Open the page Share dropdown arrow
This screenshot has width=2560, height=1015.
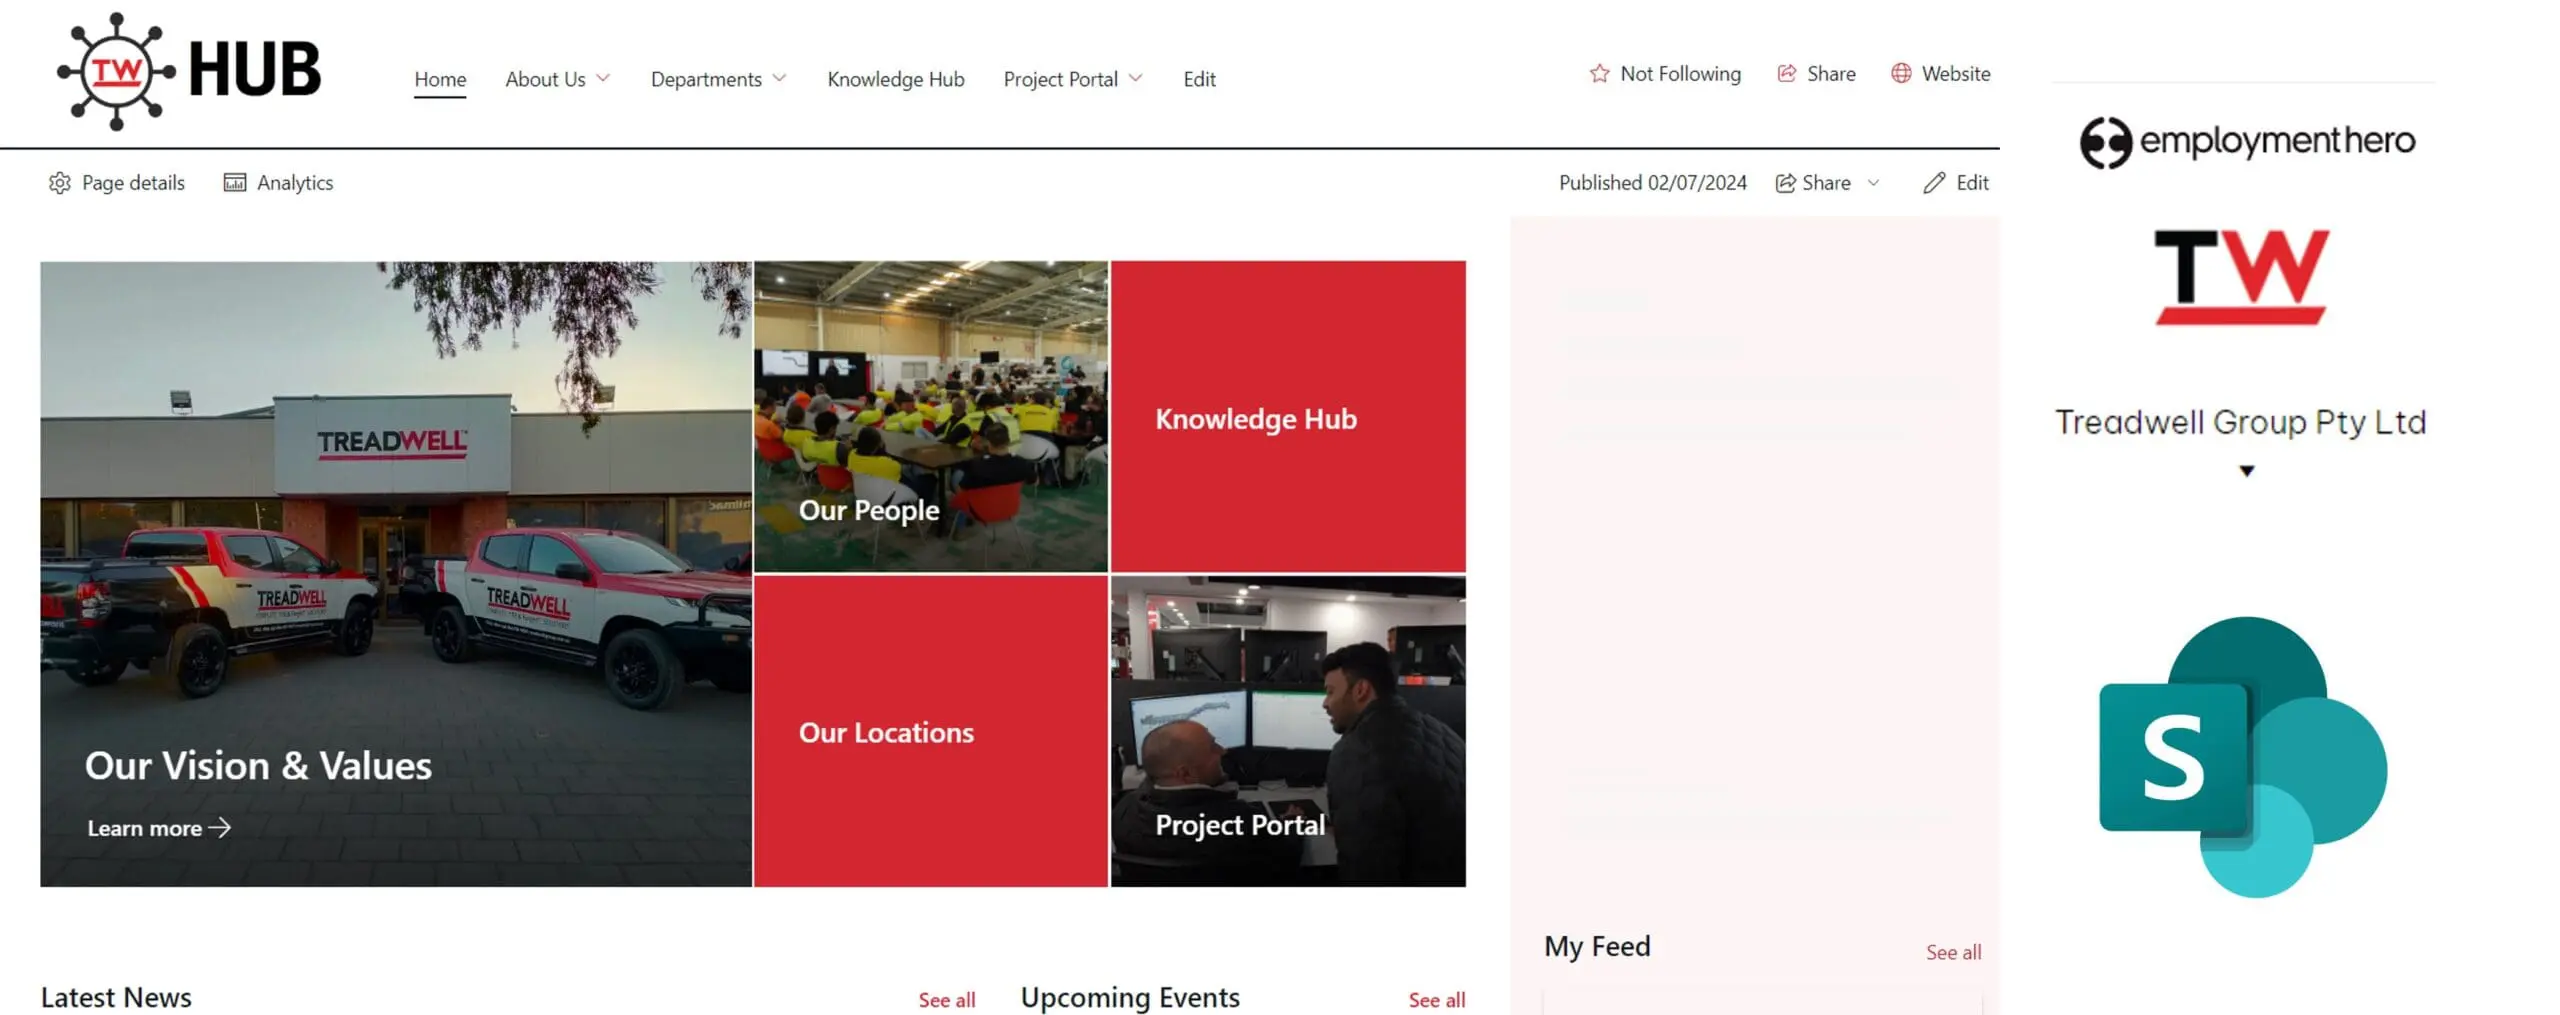pyautogui.click(x=1873, y=183)
